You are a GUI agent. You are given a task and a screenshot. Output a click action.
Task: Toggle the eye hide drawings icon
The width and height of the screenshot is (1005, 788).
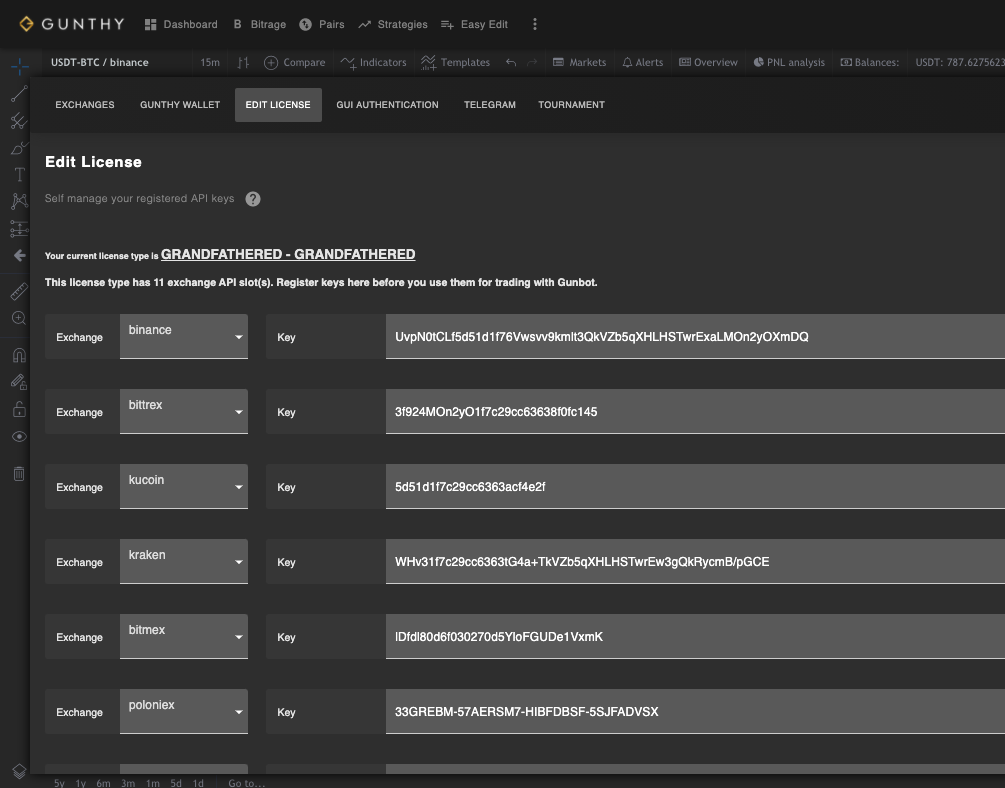click(18, 437)
